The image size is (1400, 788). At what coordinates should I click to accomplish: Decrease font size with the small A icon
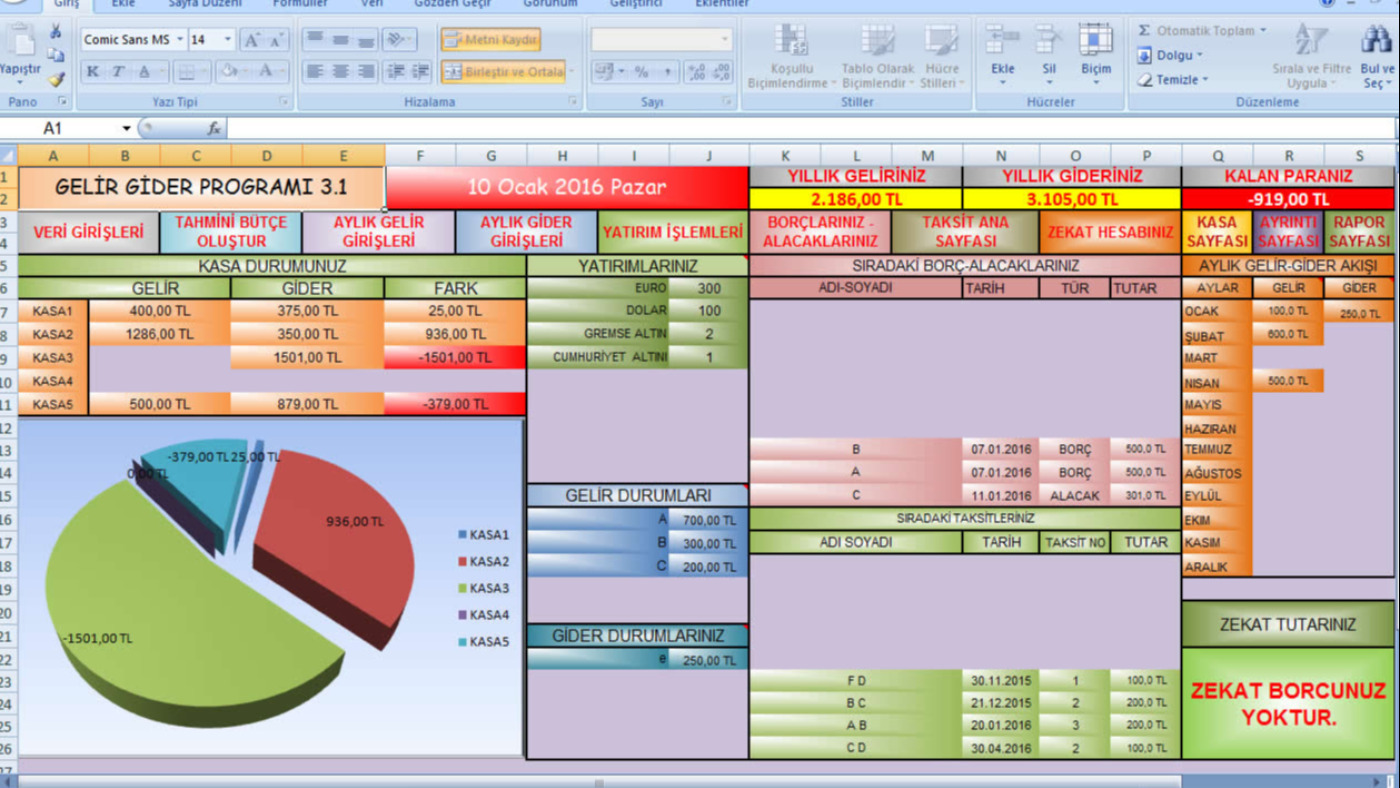(276, 40)
